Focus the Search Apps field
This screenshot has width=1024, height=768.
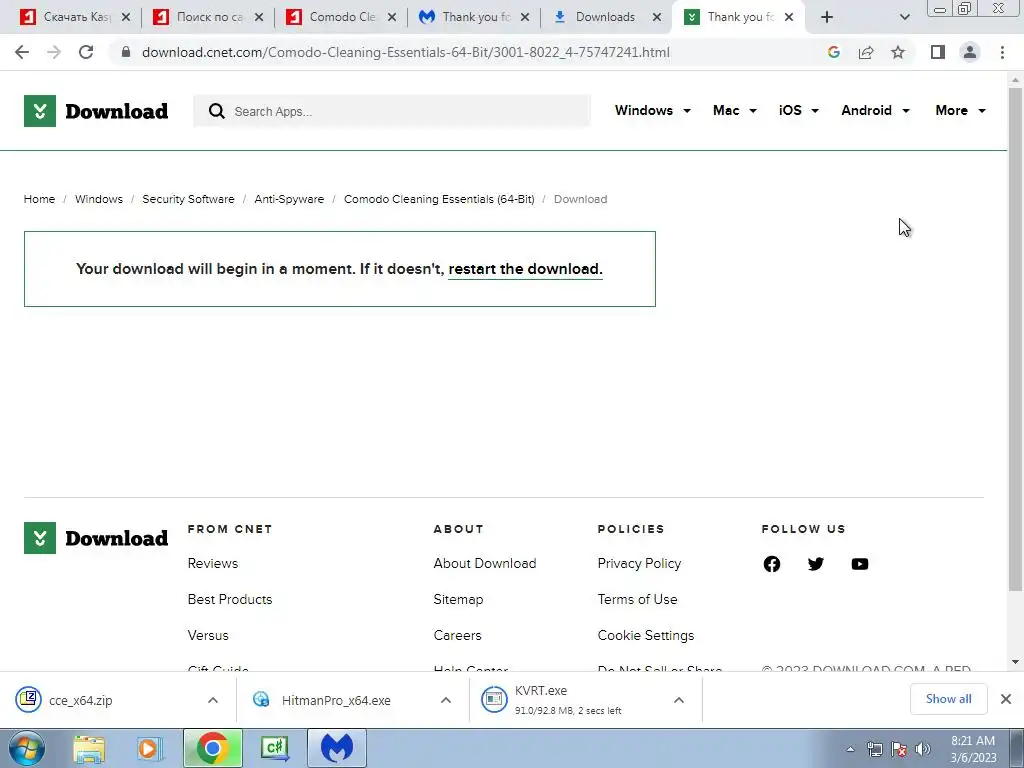(392, 111)
